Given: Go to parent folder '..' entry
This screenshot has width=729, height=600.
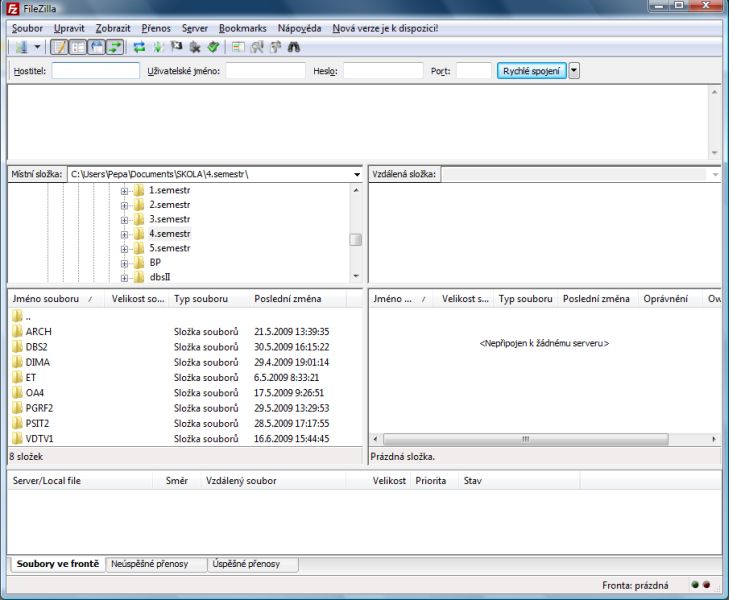Looking at the screenshot, I should point(21,316).
